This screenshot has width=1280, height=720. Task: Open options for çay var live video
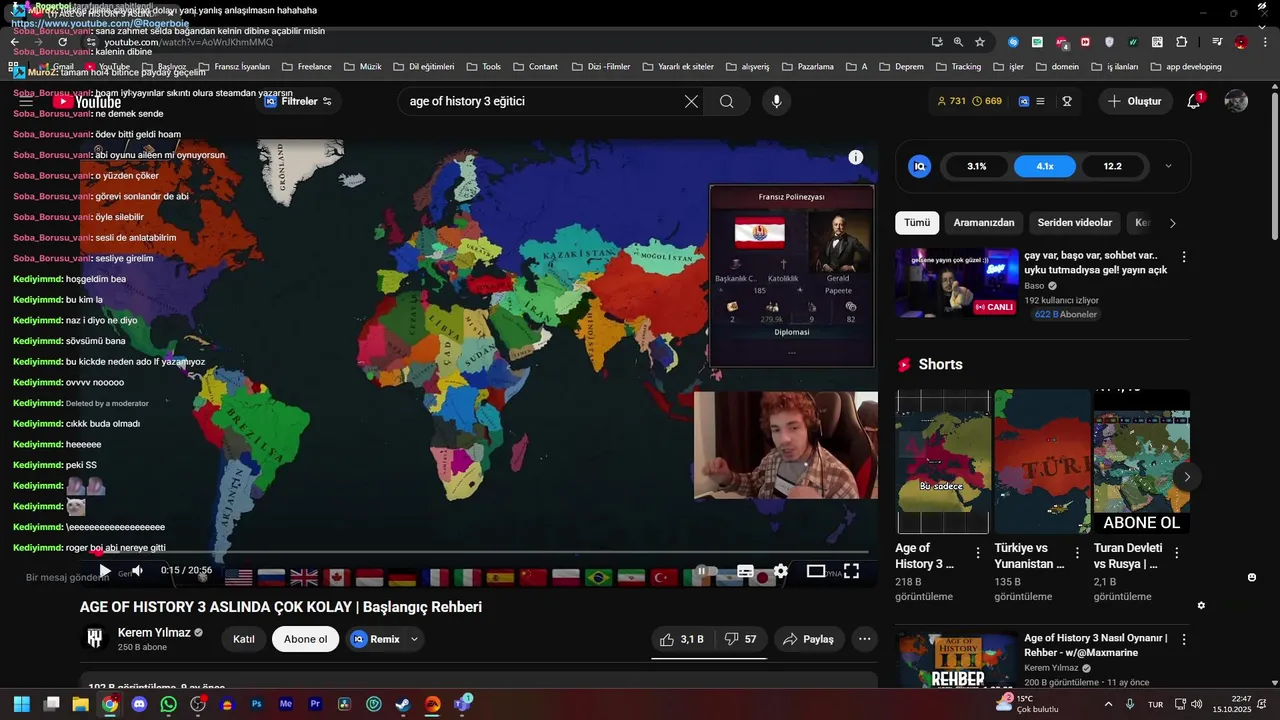pos(1184,257)
